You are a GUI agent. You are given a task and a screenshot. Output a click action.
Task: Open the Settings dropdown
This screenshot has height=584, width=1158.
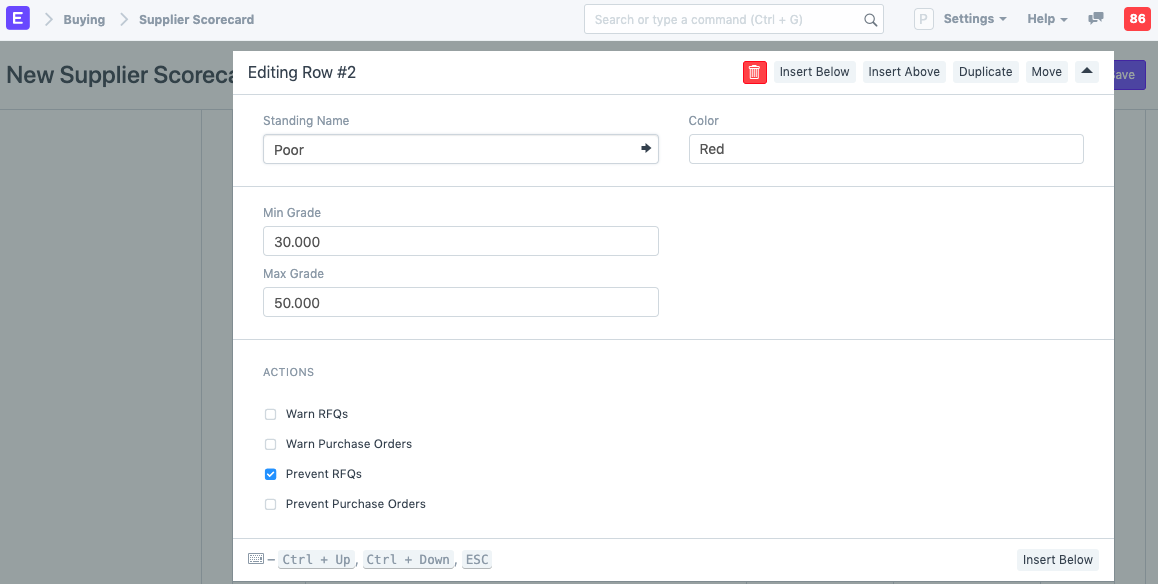pyautogui.click(x=968, y=18)
